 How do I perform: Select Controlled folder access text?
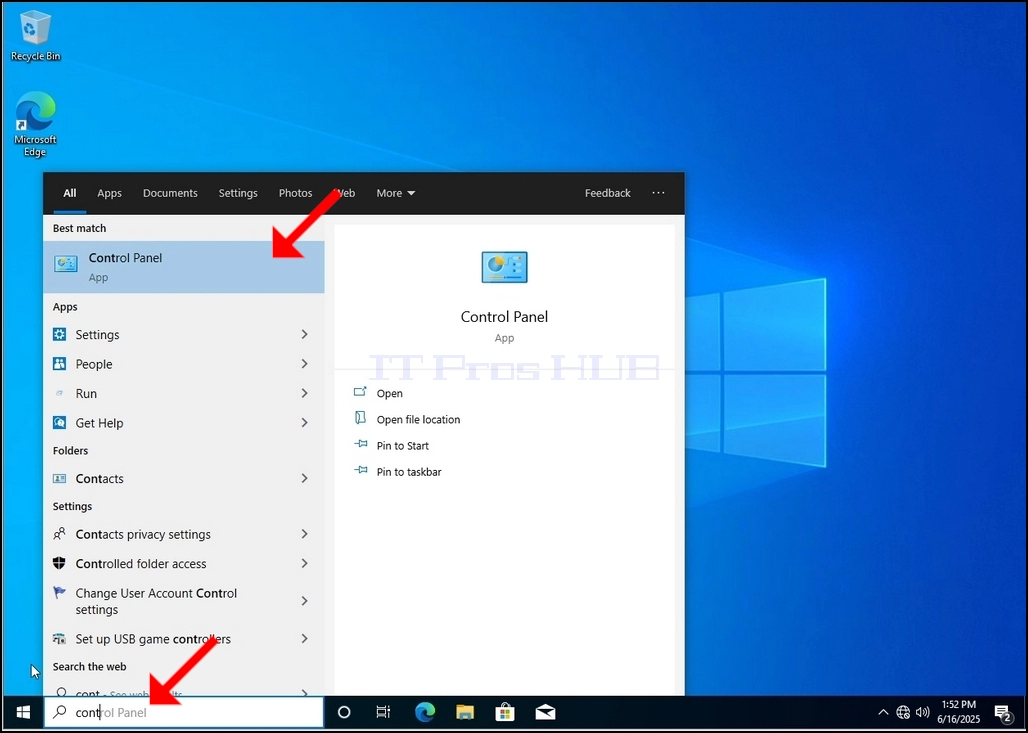[141, 564]
